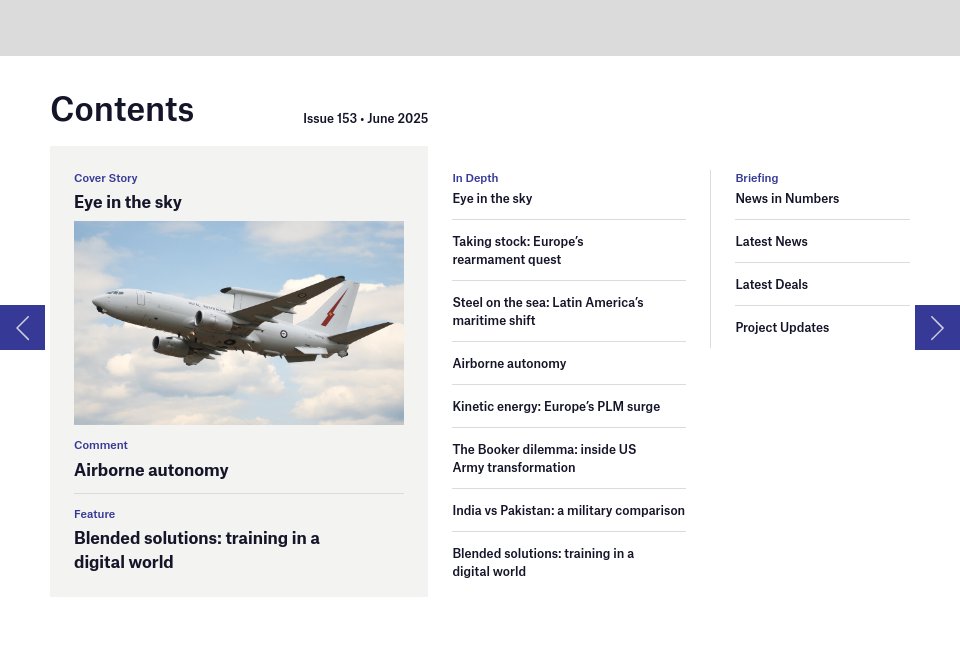The height and width of the screenshot is (655, 960).
Task: Click the "Briefing" section heading
Action: coord(756,178)
